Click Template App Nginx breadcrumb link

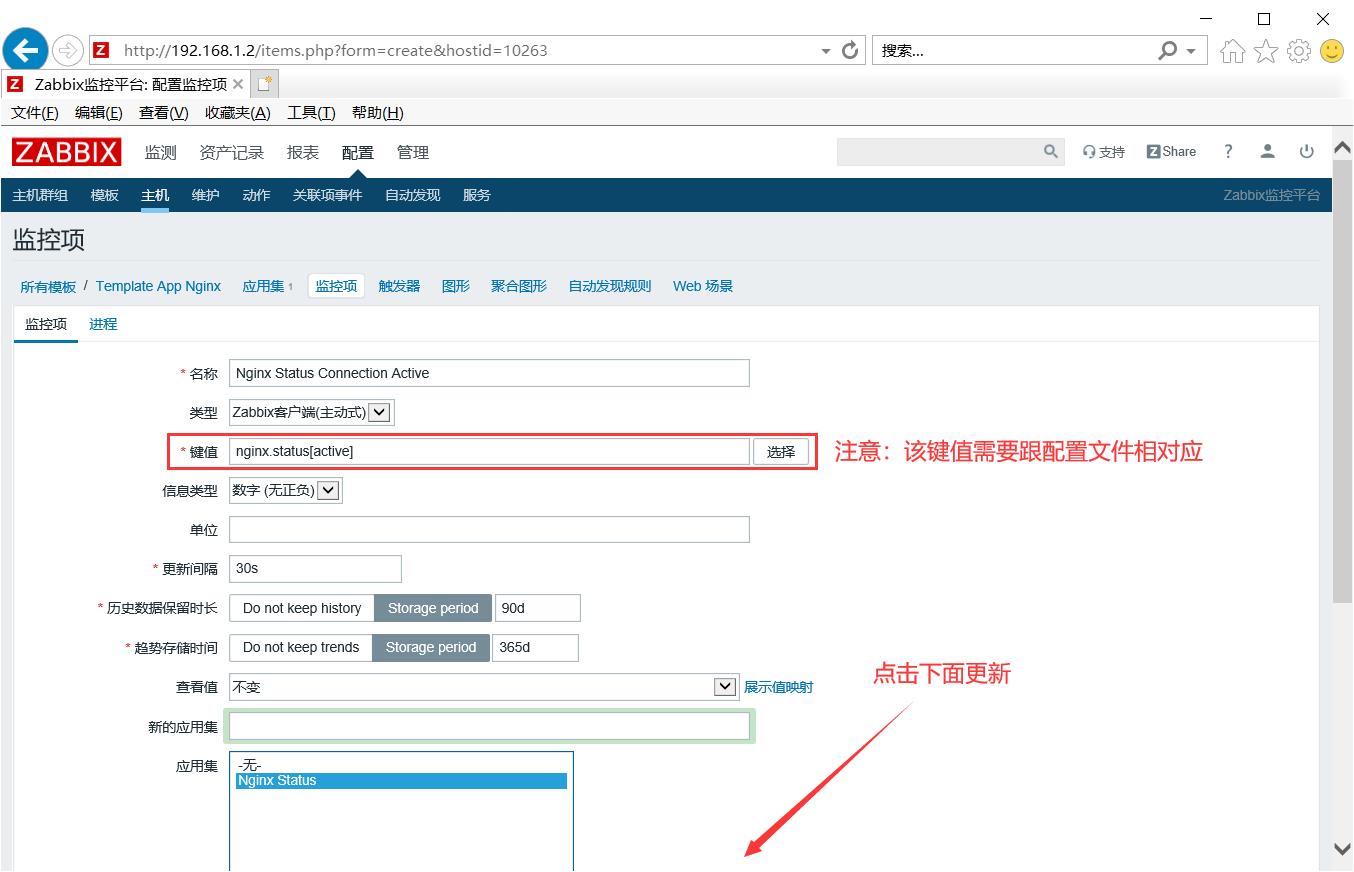(158, 286)
